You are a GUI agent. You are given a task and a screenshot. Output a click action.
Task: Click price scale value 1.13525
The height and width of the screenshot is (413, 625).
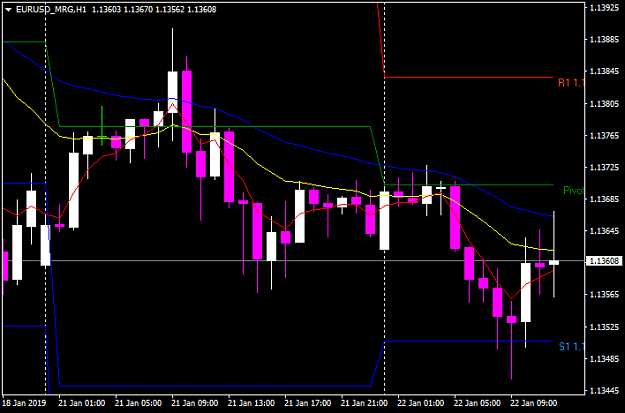605,326
